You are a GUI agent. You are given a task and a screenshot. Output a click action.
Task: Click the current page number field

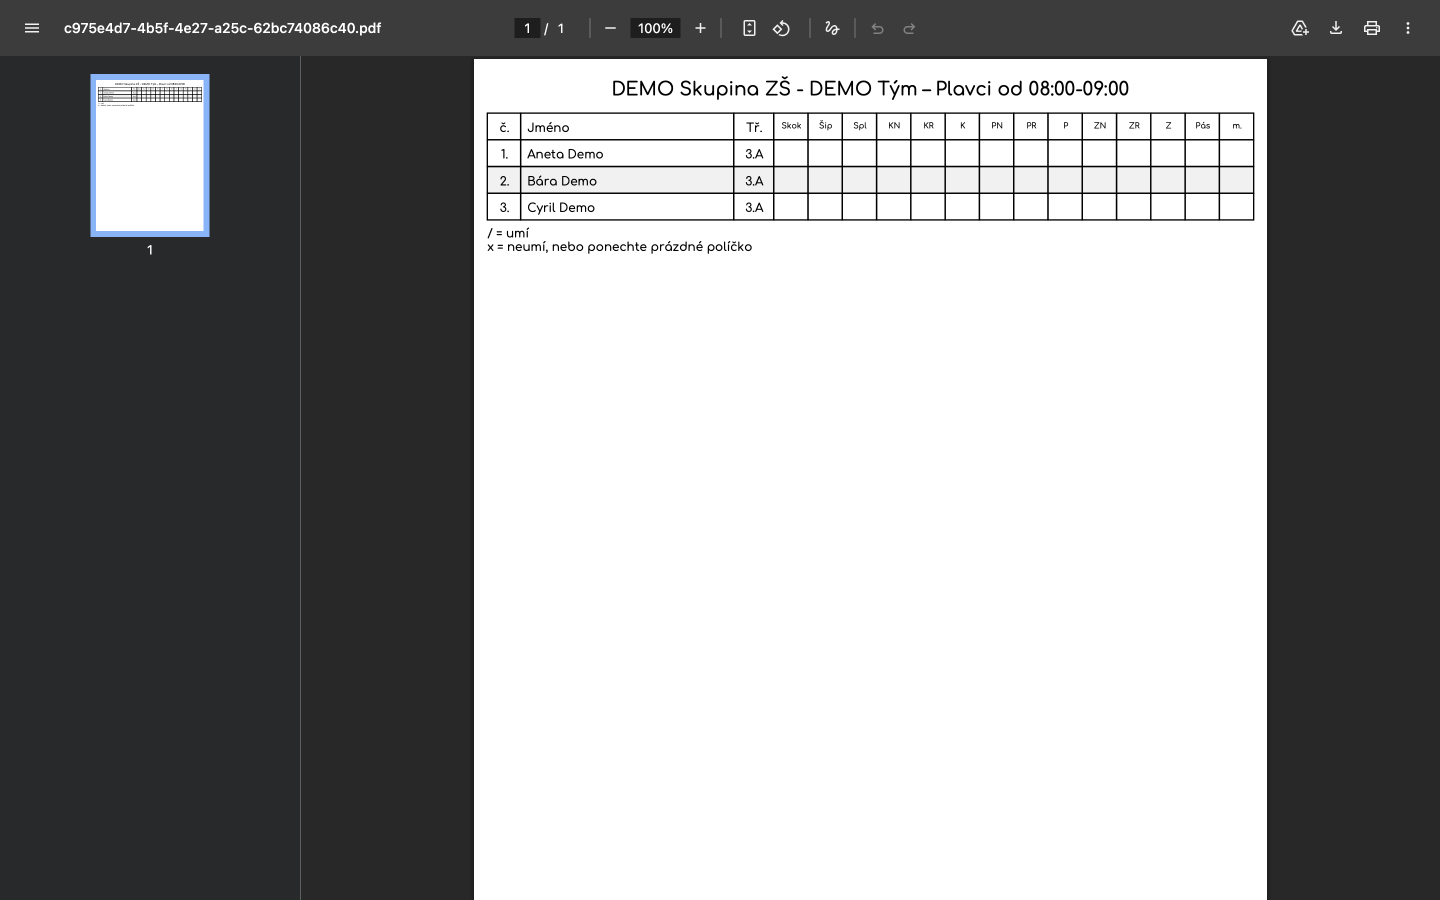[x=527, y=28]
